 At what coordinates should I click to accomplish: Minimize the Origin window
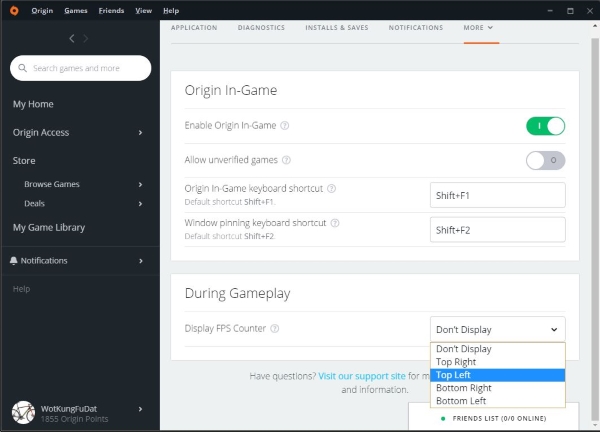pos(550,11)
